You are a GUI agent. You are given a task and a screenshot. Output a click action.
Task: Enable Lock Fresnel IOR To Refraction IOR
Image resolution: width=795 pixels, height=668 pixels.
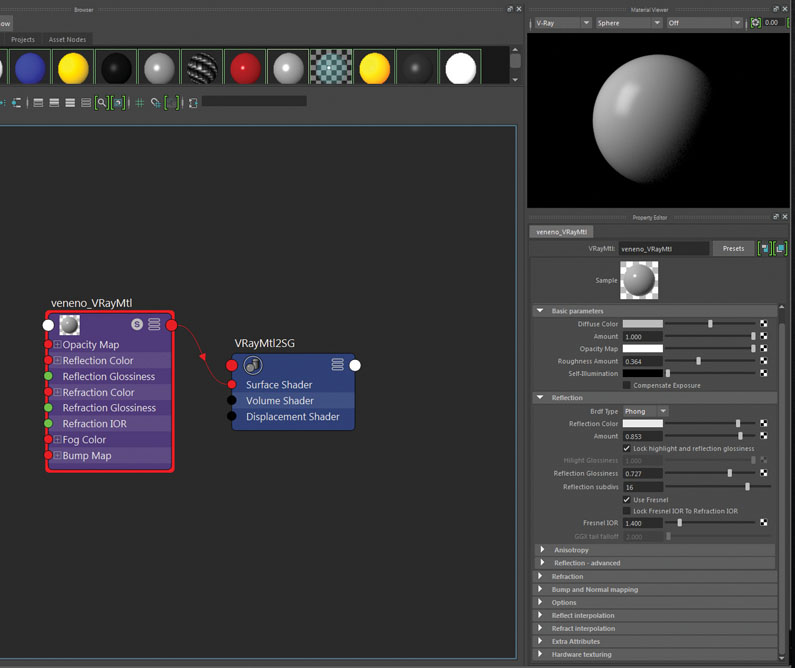point(627,511)
